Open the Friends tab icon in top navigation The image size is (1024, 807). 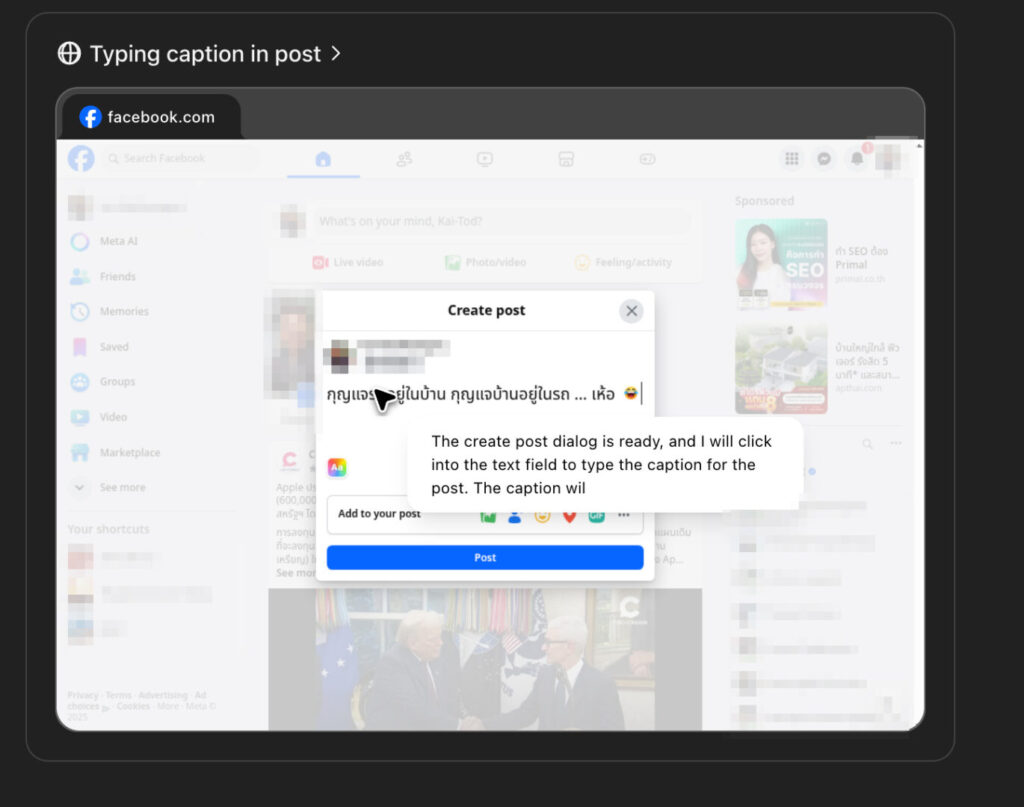point(404,159)
